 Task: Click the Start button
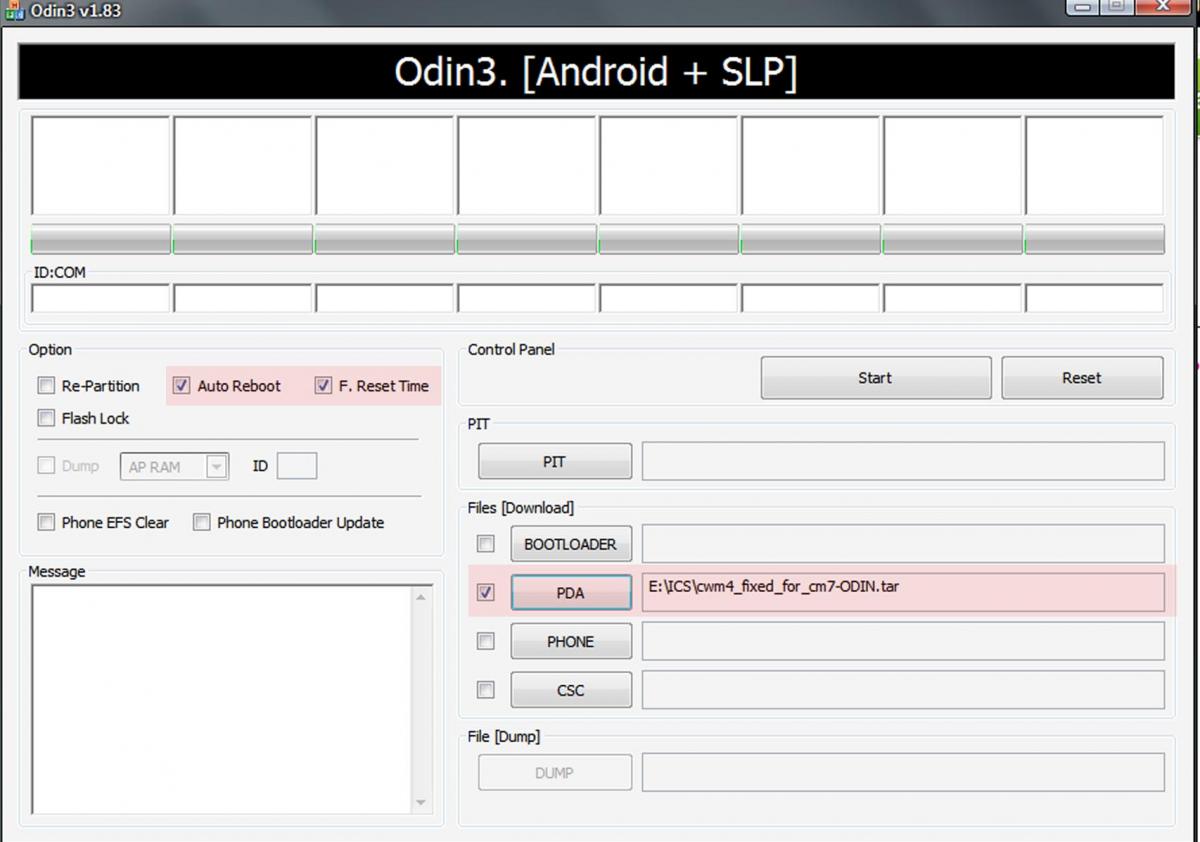(x=876, y=378)
